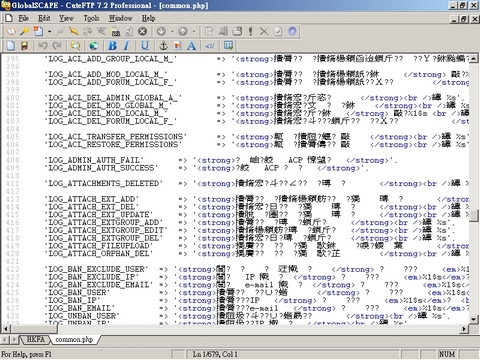The width and height of the screenshot is (480, 360).
Task: Open the browser preview globe icon
Action: [94, 46]
